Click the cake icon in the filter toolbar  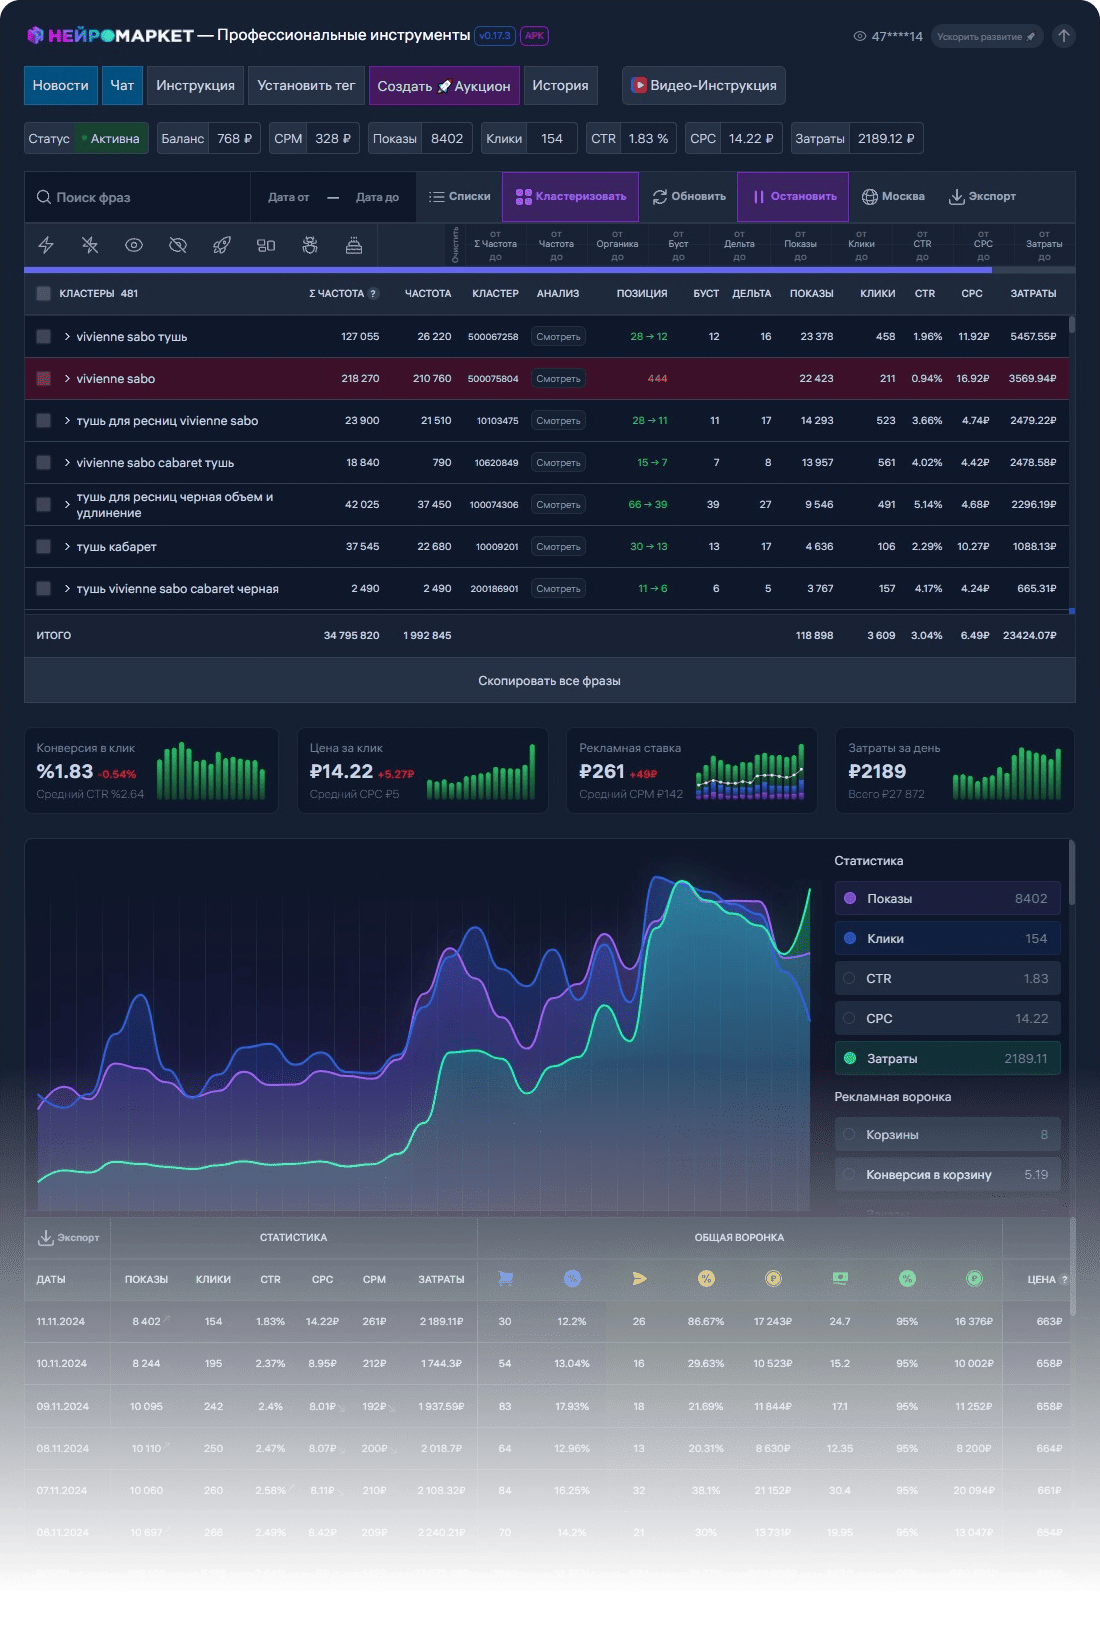354,245
